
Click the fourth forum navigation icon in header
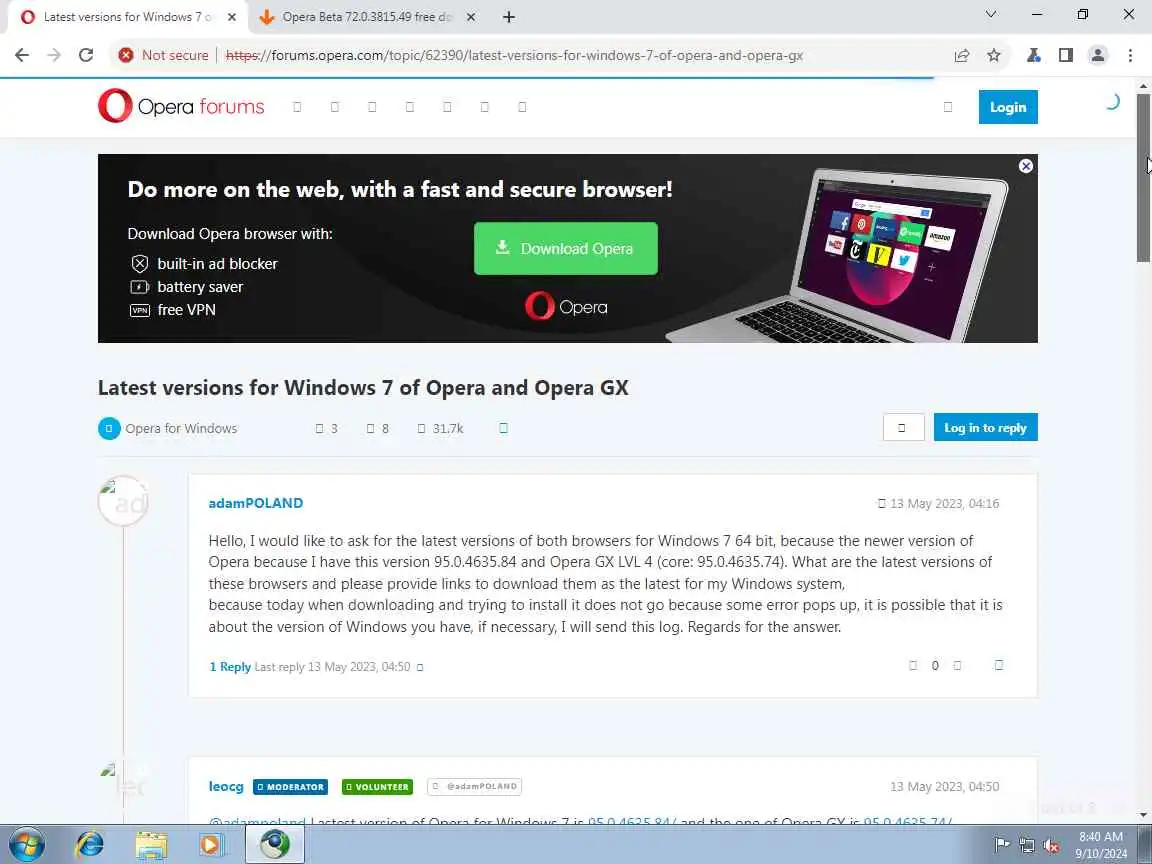409,107
